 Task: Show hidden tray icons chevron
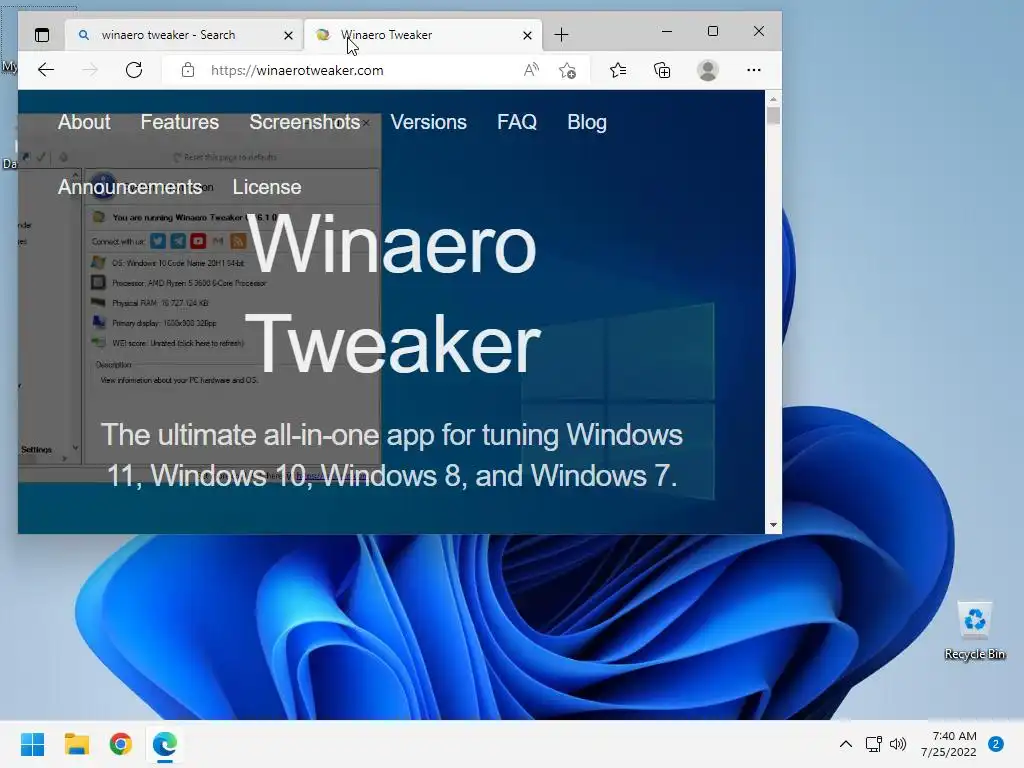[846, 744]
